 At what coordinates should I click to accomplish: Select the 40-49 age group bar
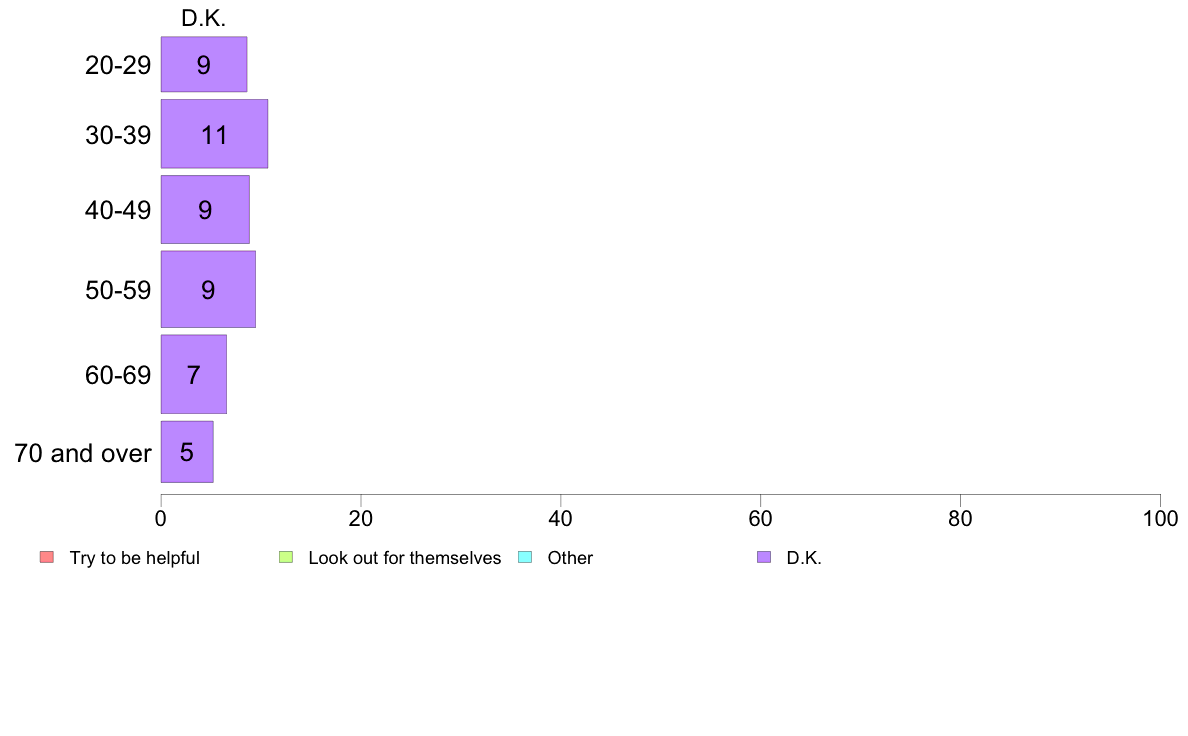click(205, 209)
